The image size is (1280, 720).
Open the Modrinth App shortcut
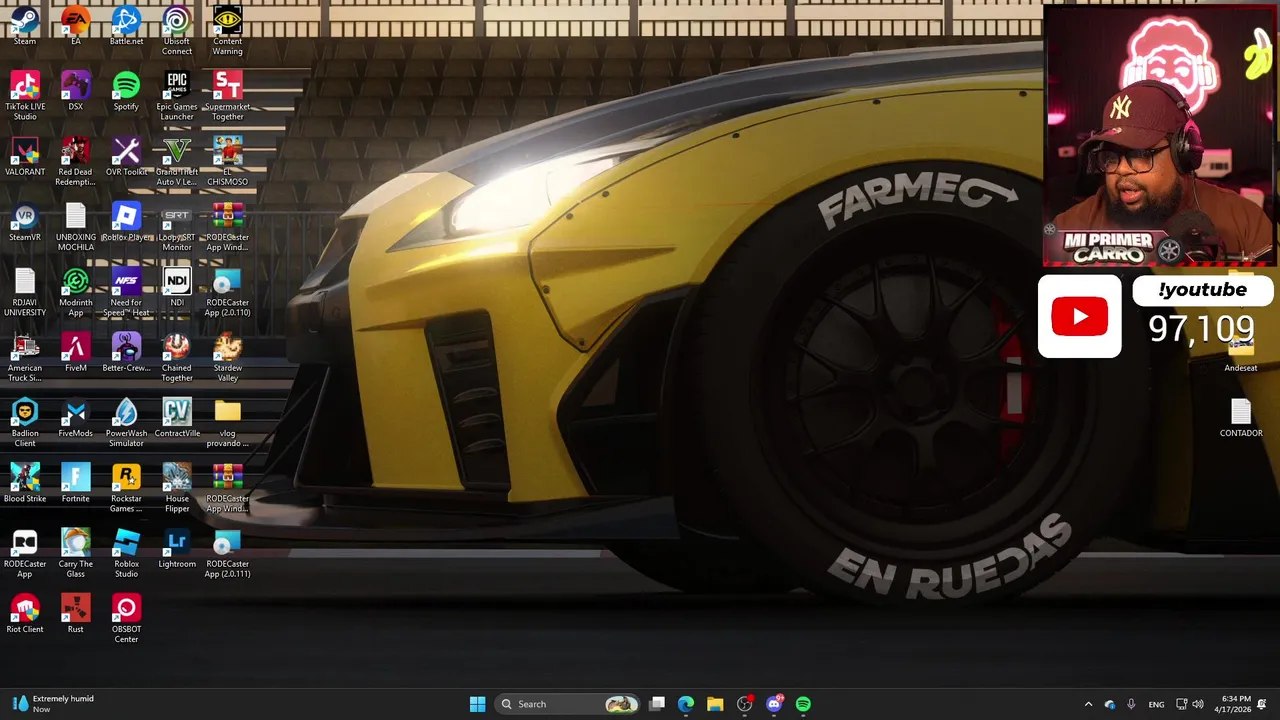point(75,292)
